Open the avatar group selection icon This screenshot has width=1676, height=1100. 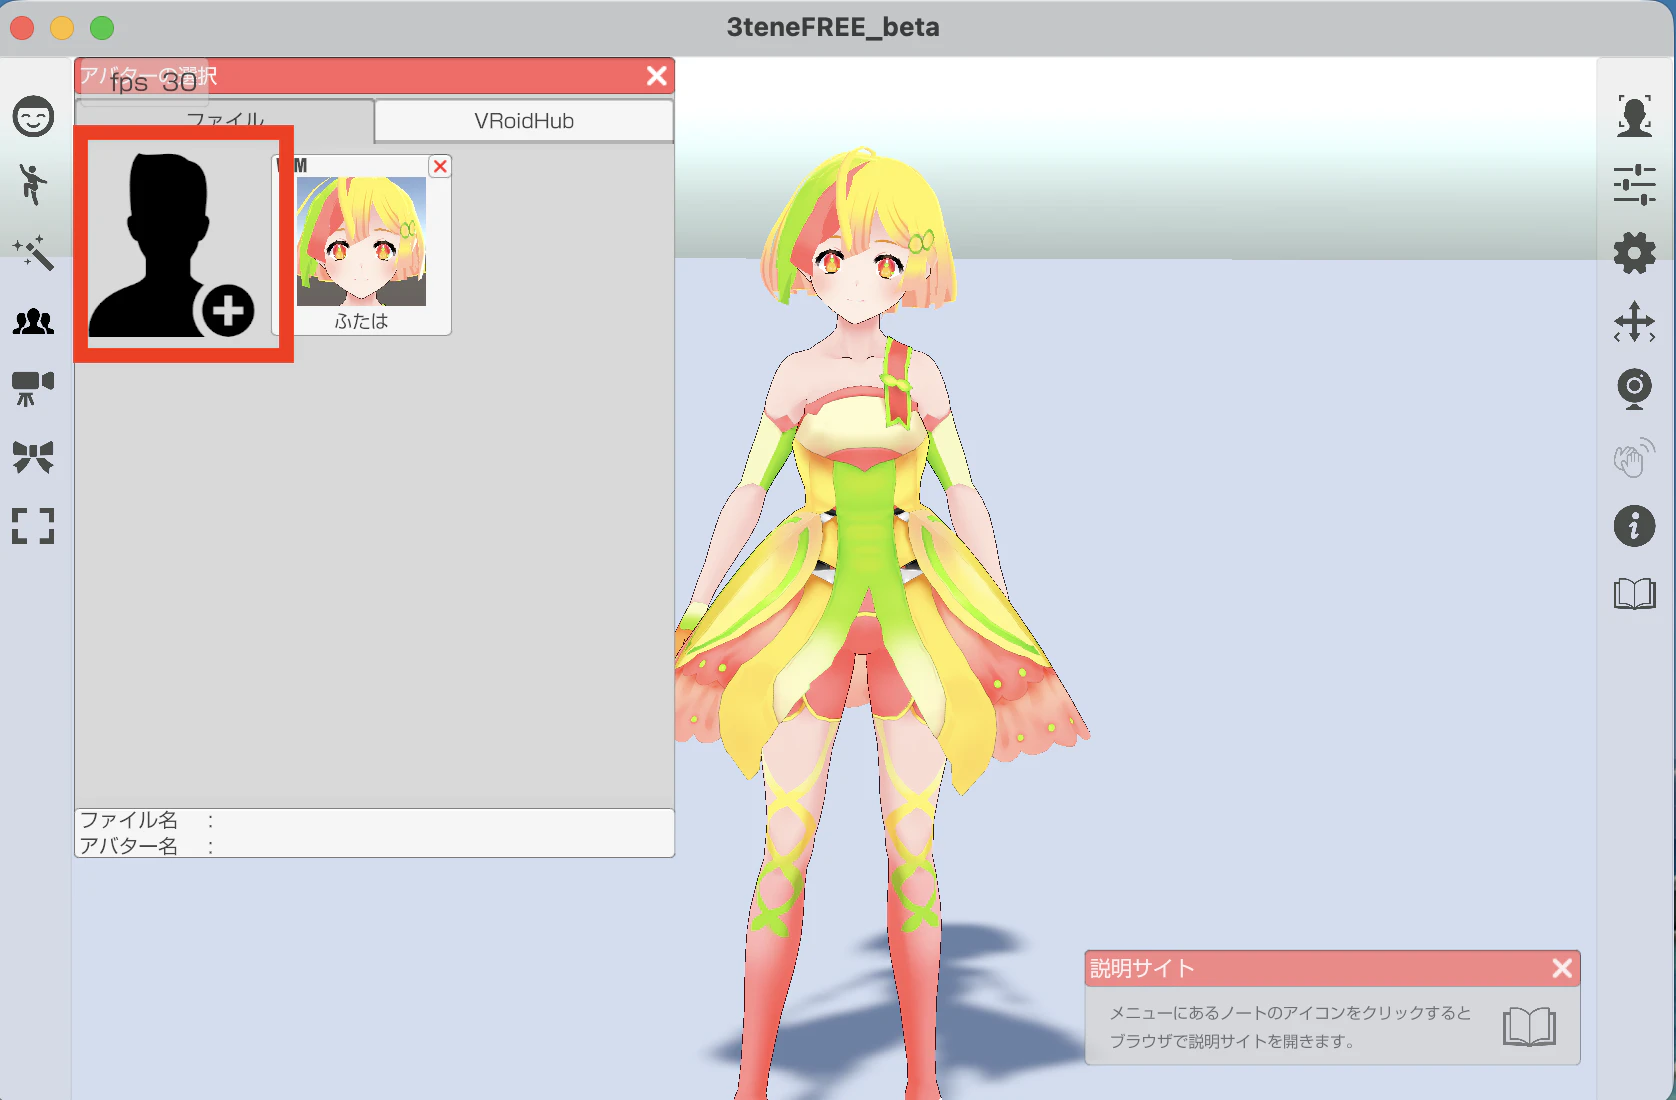click(33, 321)
